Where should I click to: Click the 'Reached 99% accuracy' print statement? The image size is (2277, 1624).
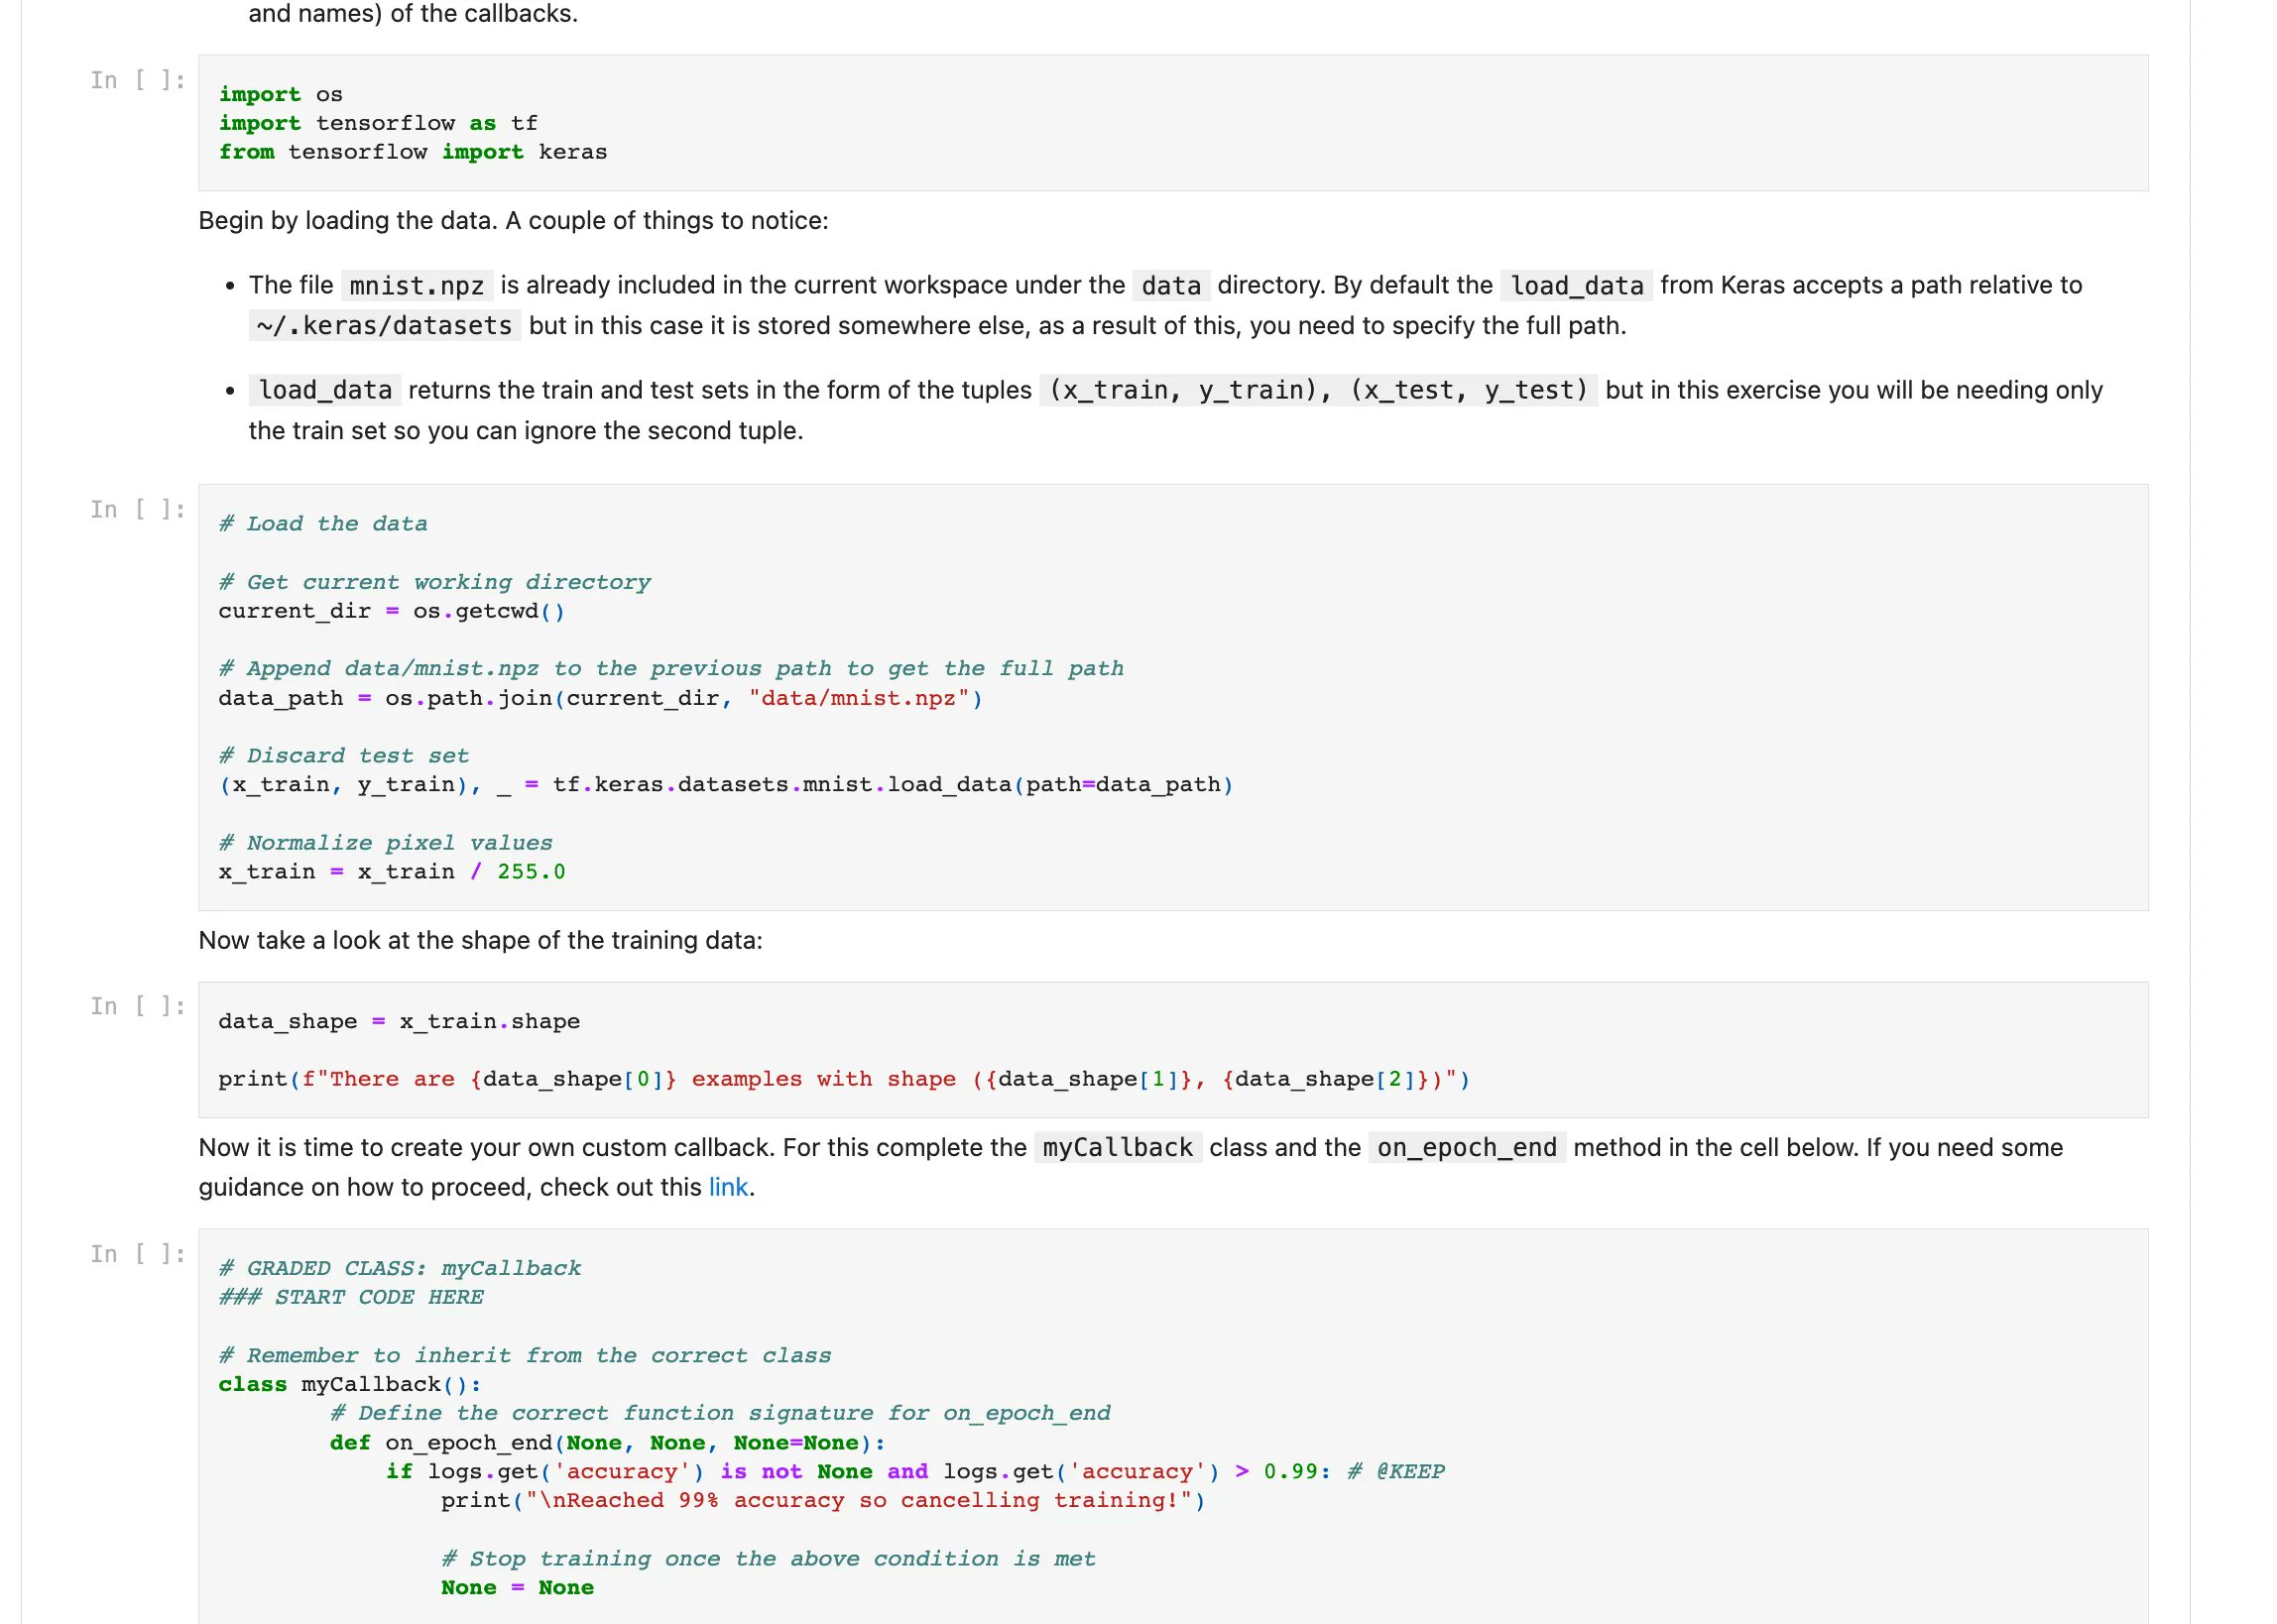pyautogui.click(x=822, y=1500)
